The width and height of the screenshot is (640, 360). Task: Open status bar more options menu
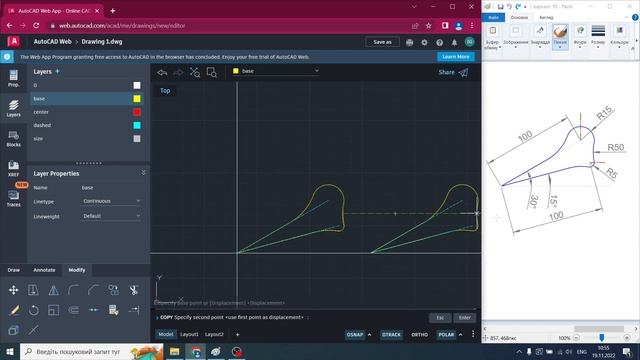tap(473, 334)
